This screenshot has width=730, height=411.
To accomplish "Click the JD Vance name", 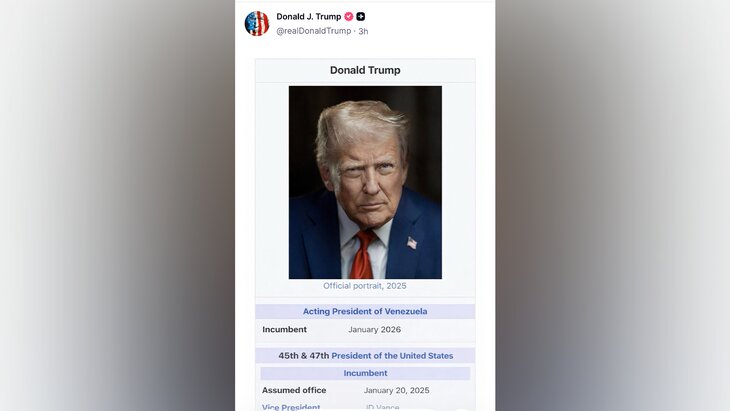I will [382, 407].
